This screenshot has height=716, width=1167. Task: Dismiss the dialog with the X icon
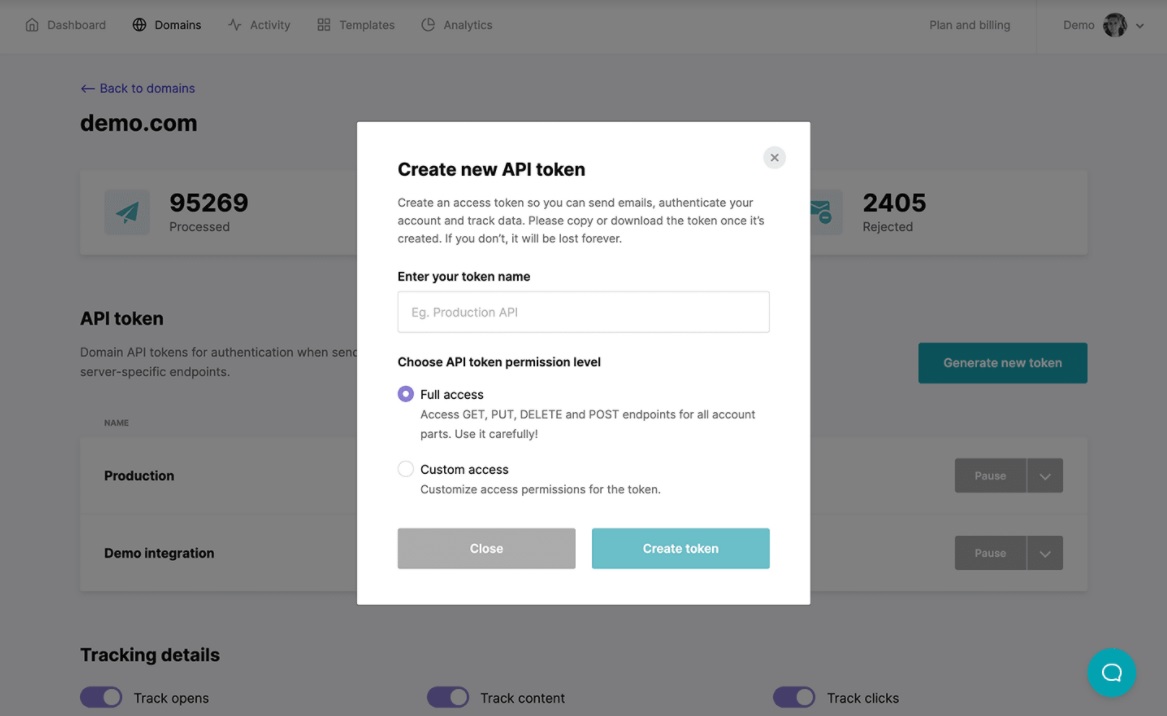click(774, 158)
